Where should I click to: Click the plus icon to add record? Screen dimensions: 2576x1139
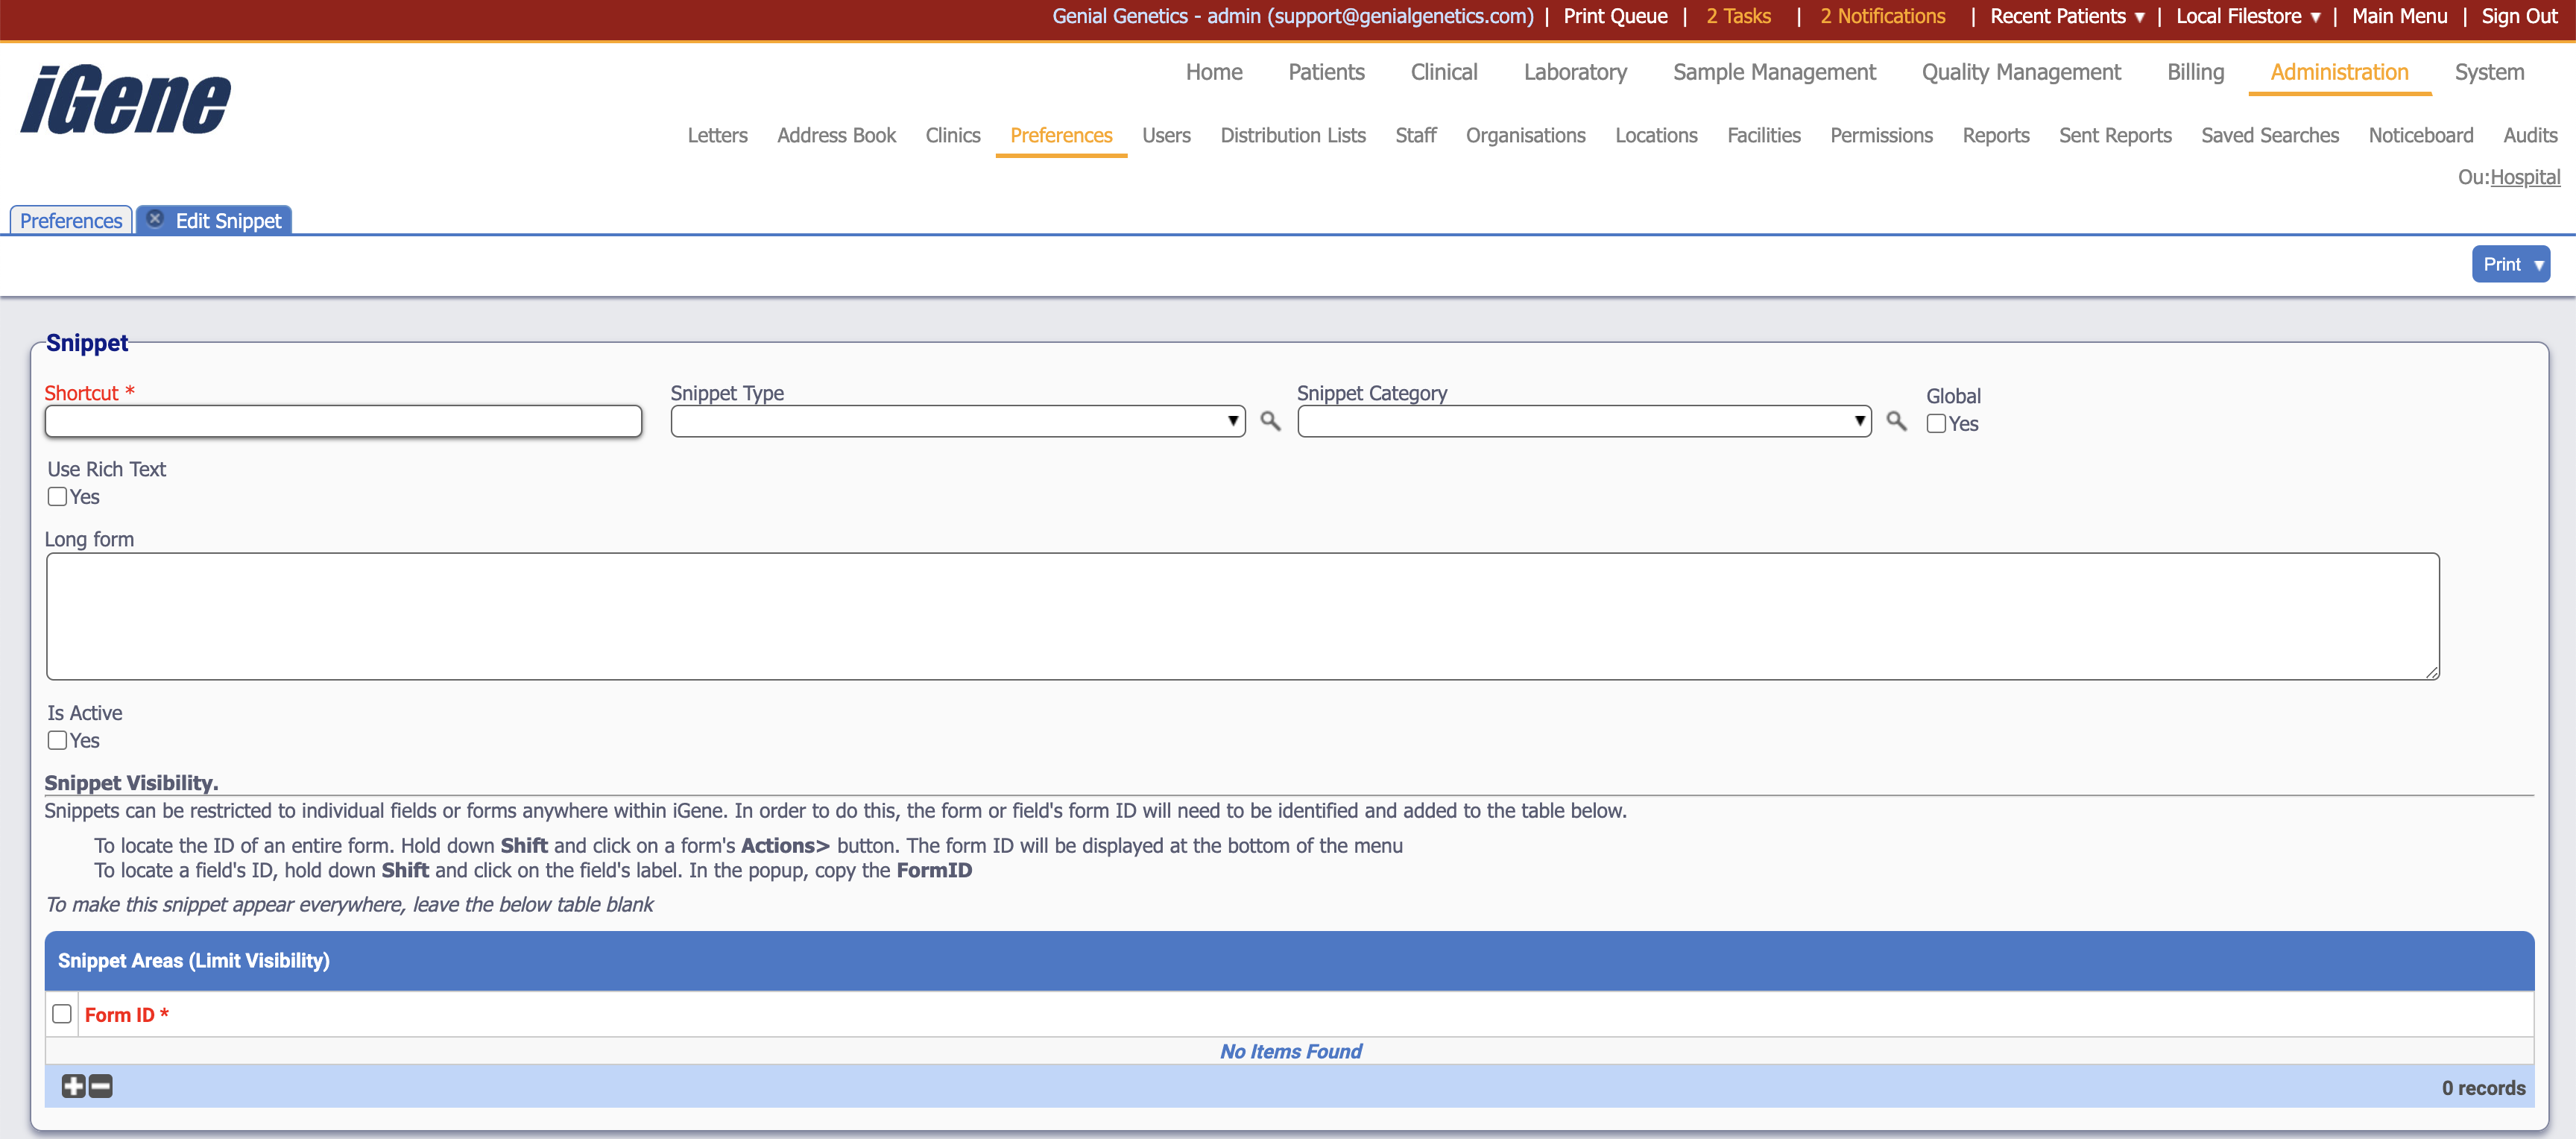pyautogui.click(x=73, y=1086)
